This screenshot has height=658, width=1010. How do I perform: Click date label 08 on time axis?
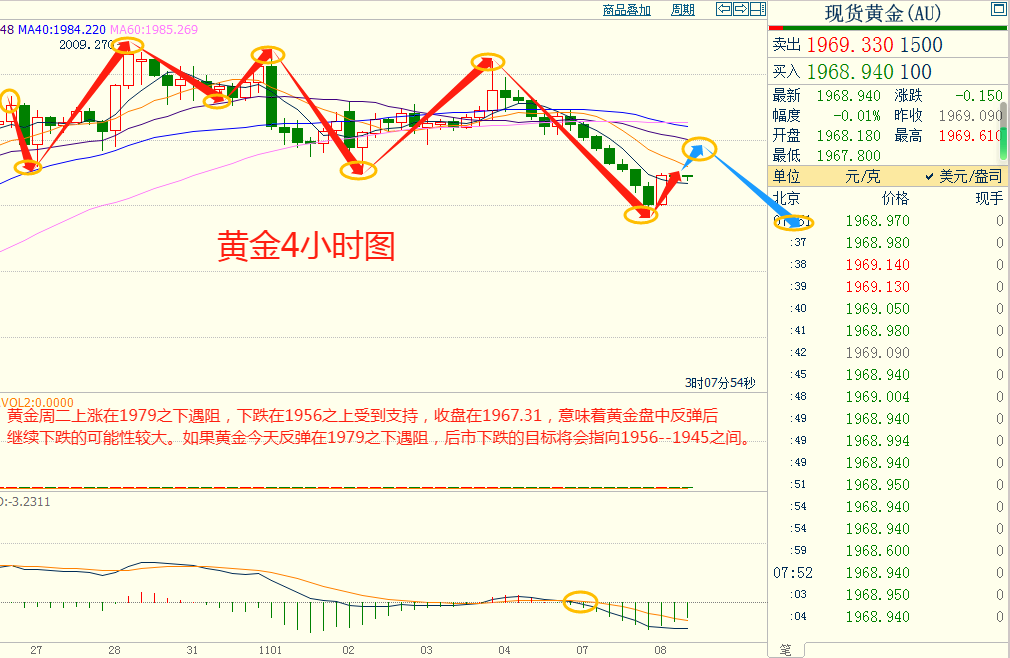tap(660, 650)
